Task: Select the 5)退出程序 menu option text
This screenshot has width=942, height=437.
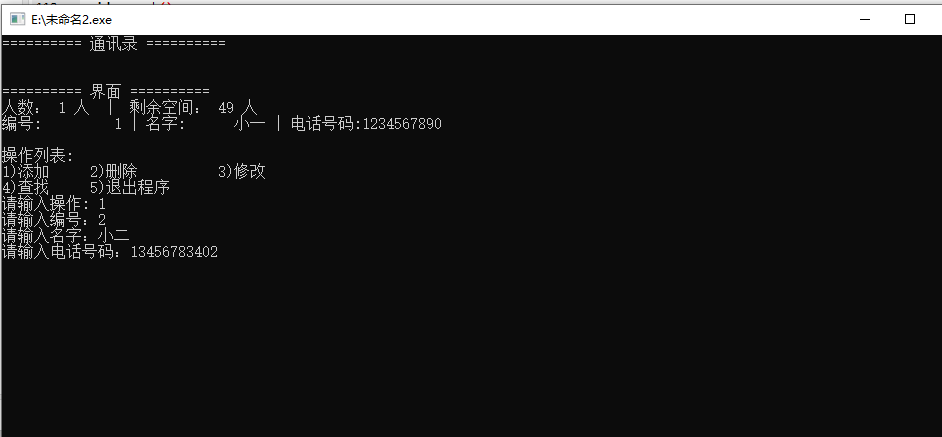Action: (x=130, y=188)
